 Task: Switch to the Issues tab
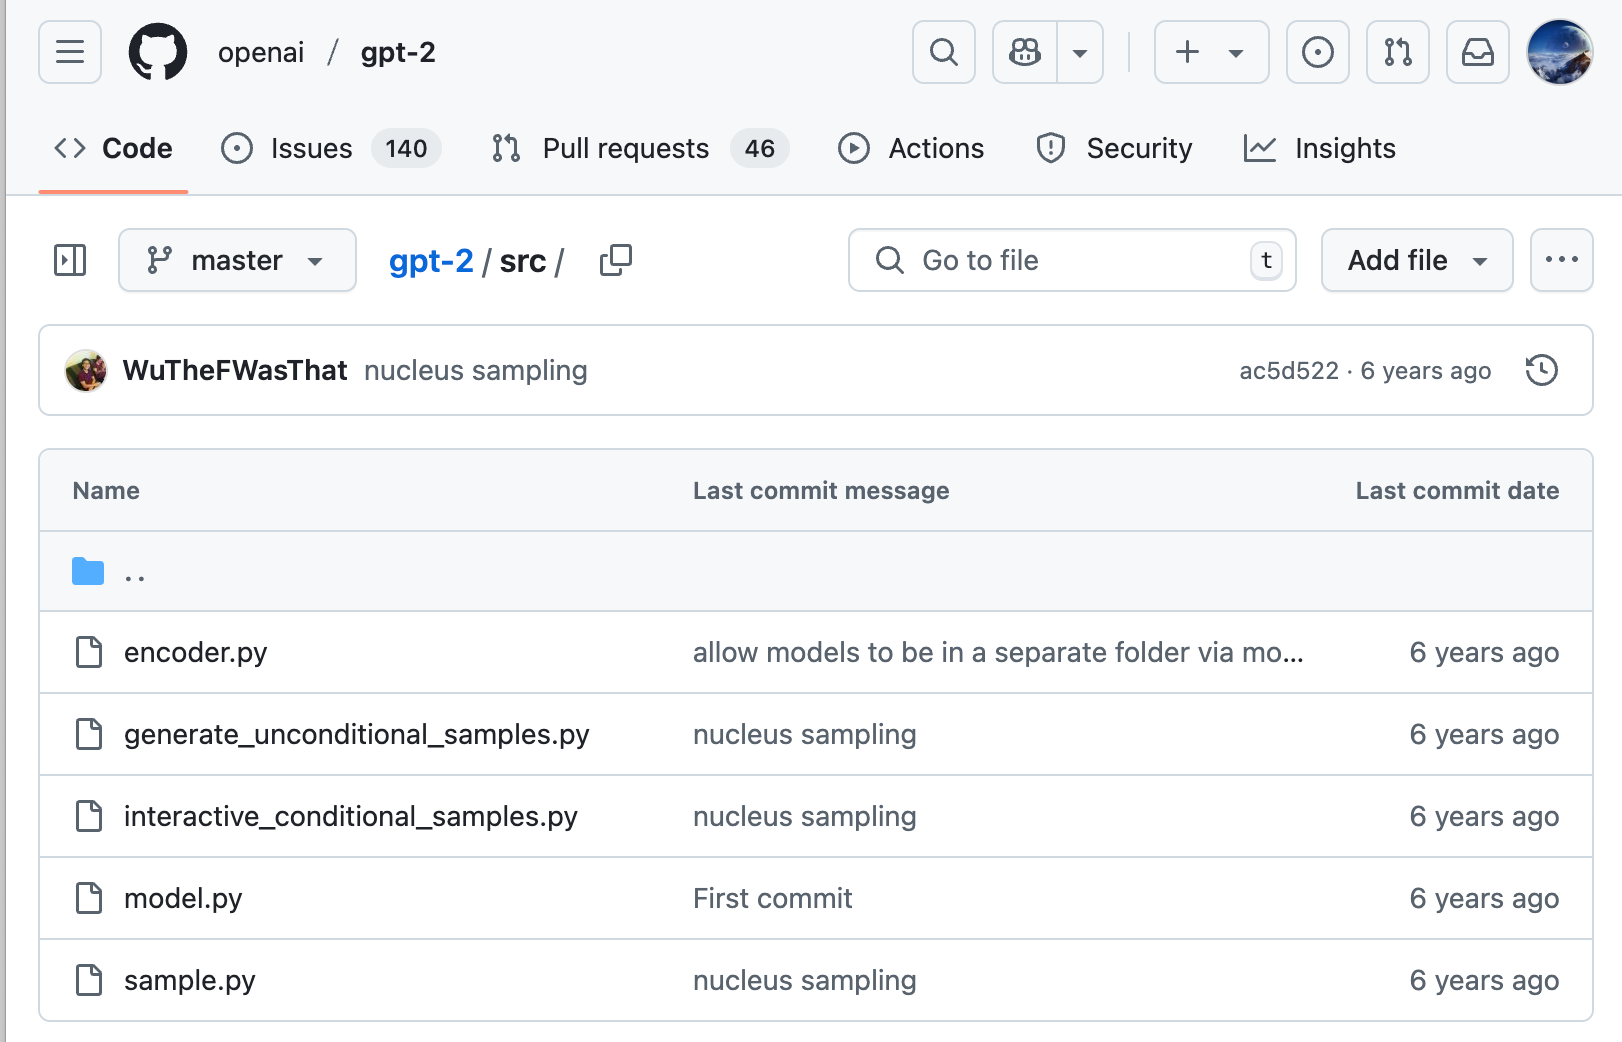(330, 148)
